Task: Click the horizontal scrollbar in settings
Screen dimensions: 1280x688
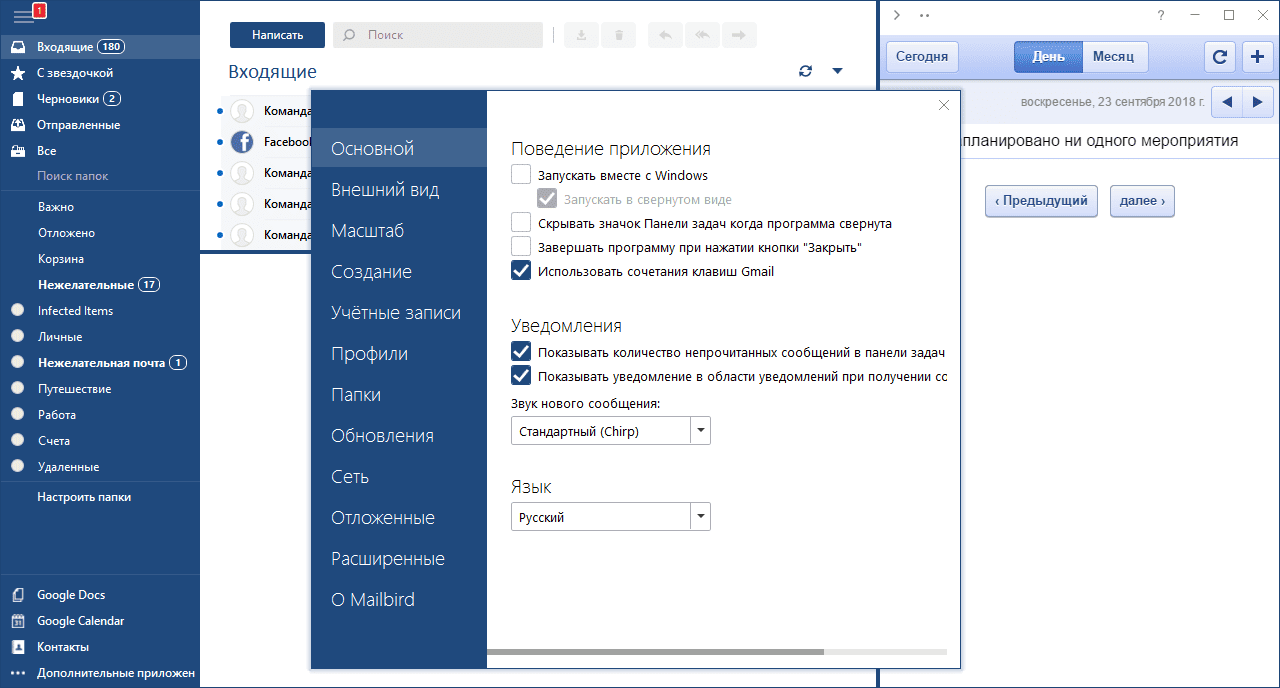Action: [655, 651]
